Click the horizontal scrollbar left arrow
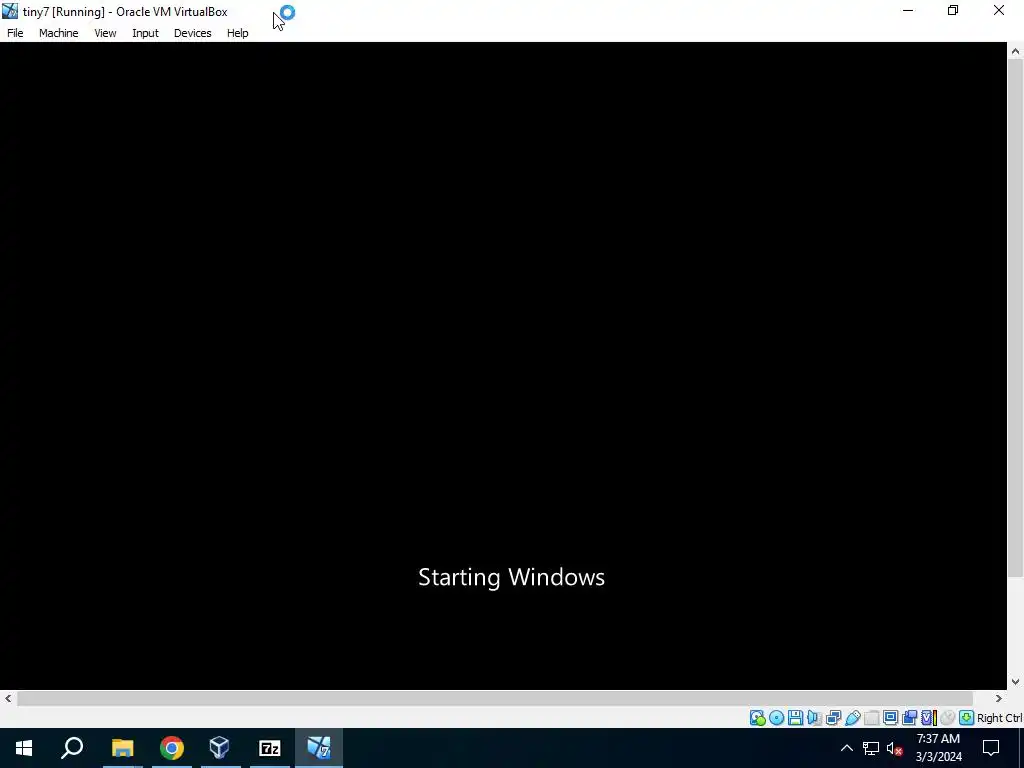This screenshot has height=768, width=1024. point(8,698)
